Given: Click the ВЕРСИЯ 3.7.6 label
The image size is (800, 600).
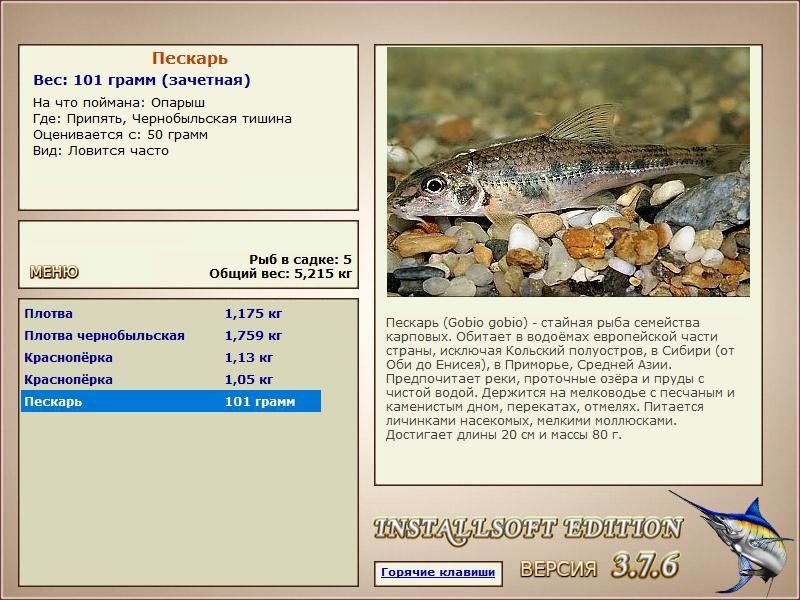Looking at the screenshot, I should 601,566.
